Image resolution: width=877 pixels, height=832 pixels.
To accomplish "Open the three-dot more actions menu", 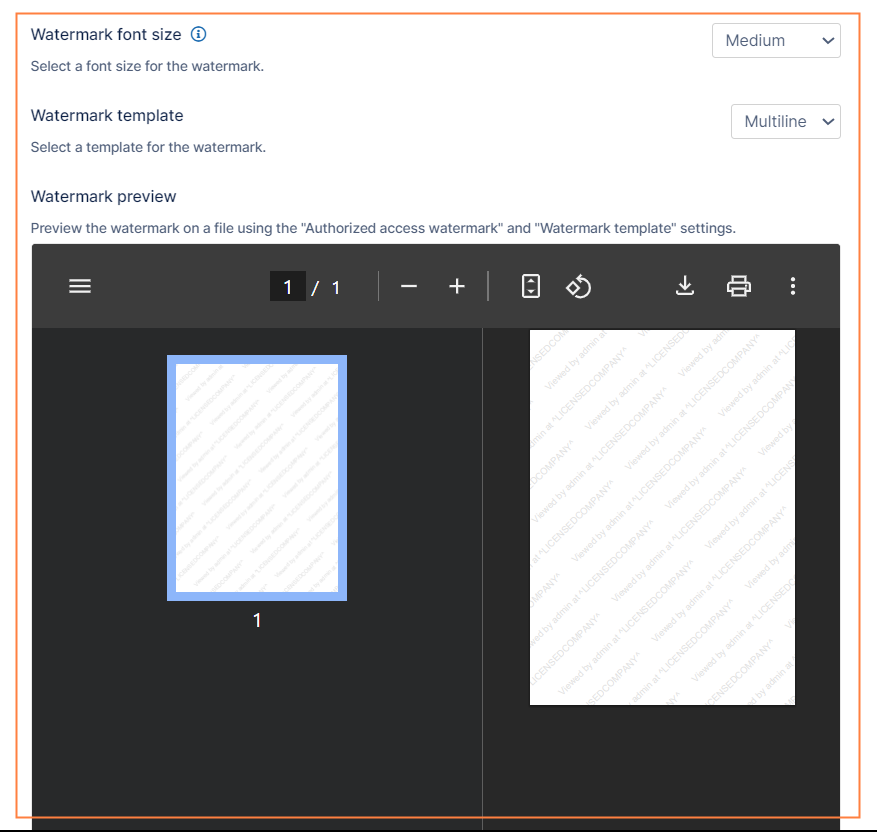I will 793,287.
